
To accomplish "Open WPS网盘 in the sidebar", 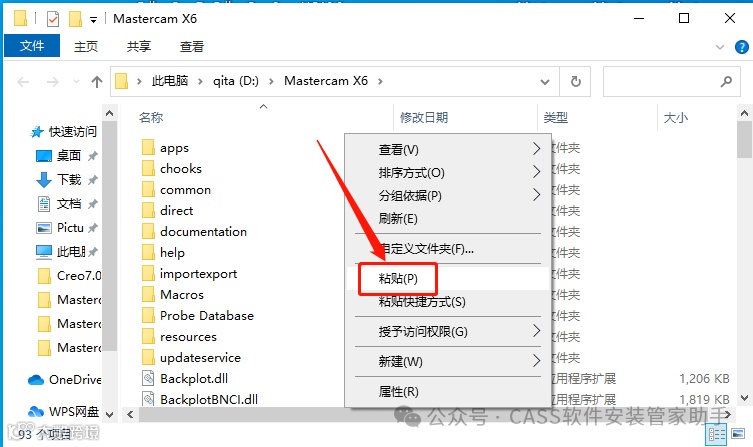I will [x=63, y=411].
